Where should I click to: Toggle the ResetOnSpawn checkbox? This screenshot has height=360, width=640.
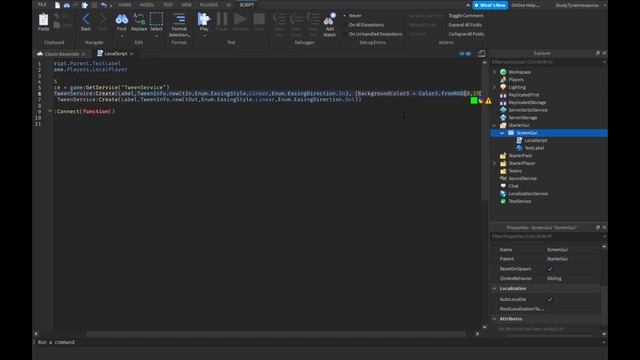tap(550, 269)
